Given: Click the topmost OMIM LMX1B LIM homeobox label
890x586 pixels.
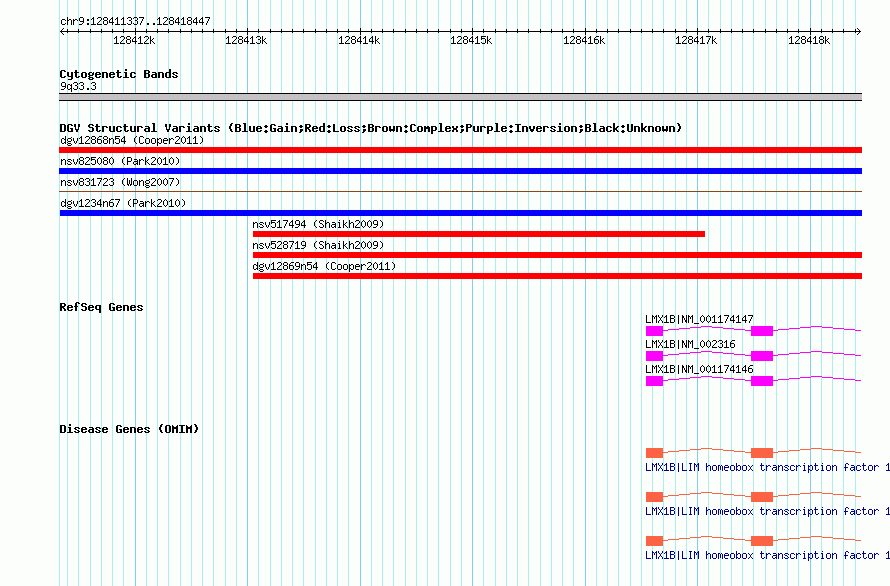Looking at the screenshot, I should (767, 467).
